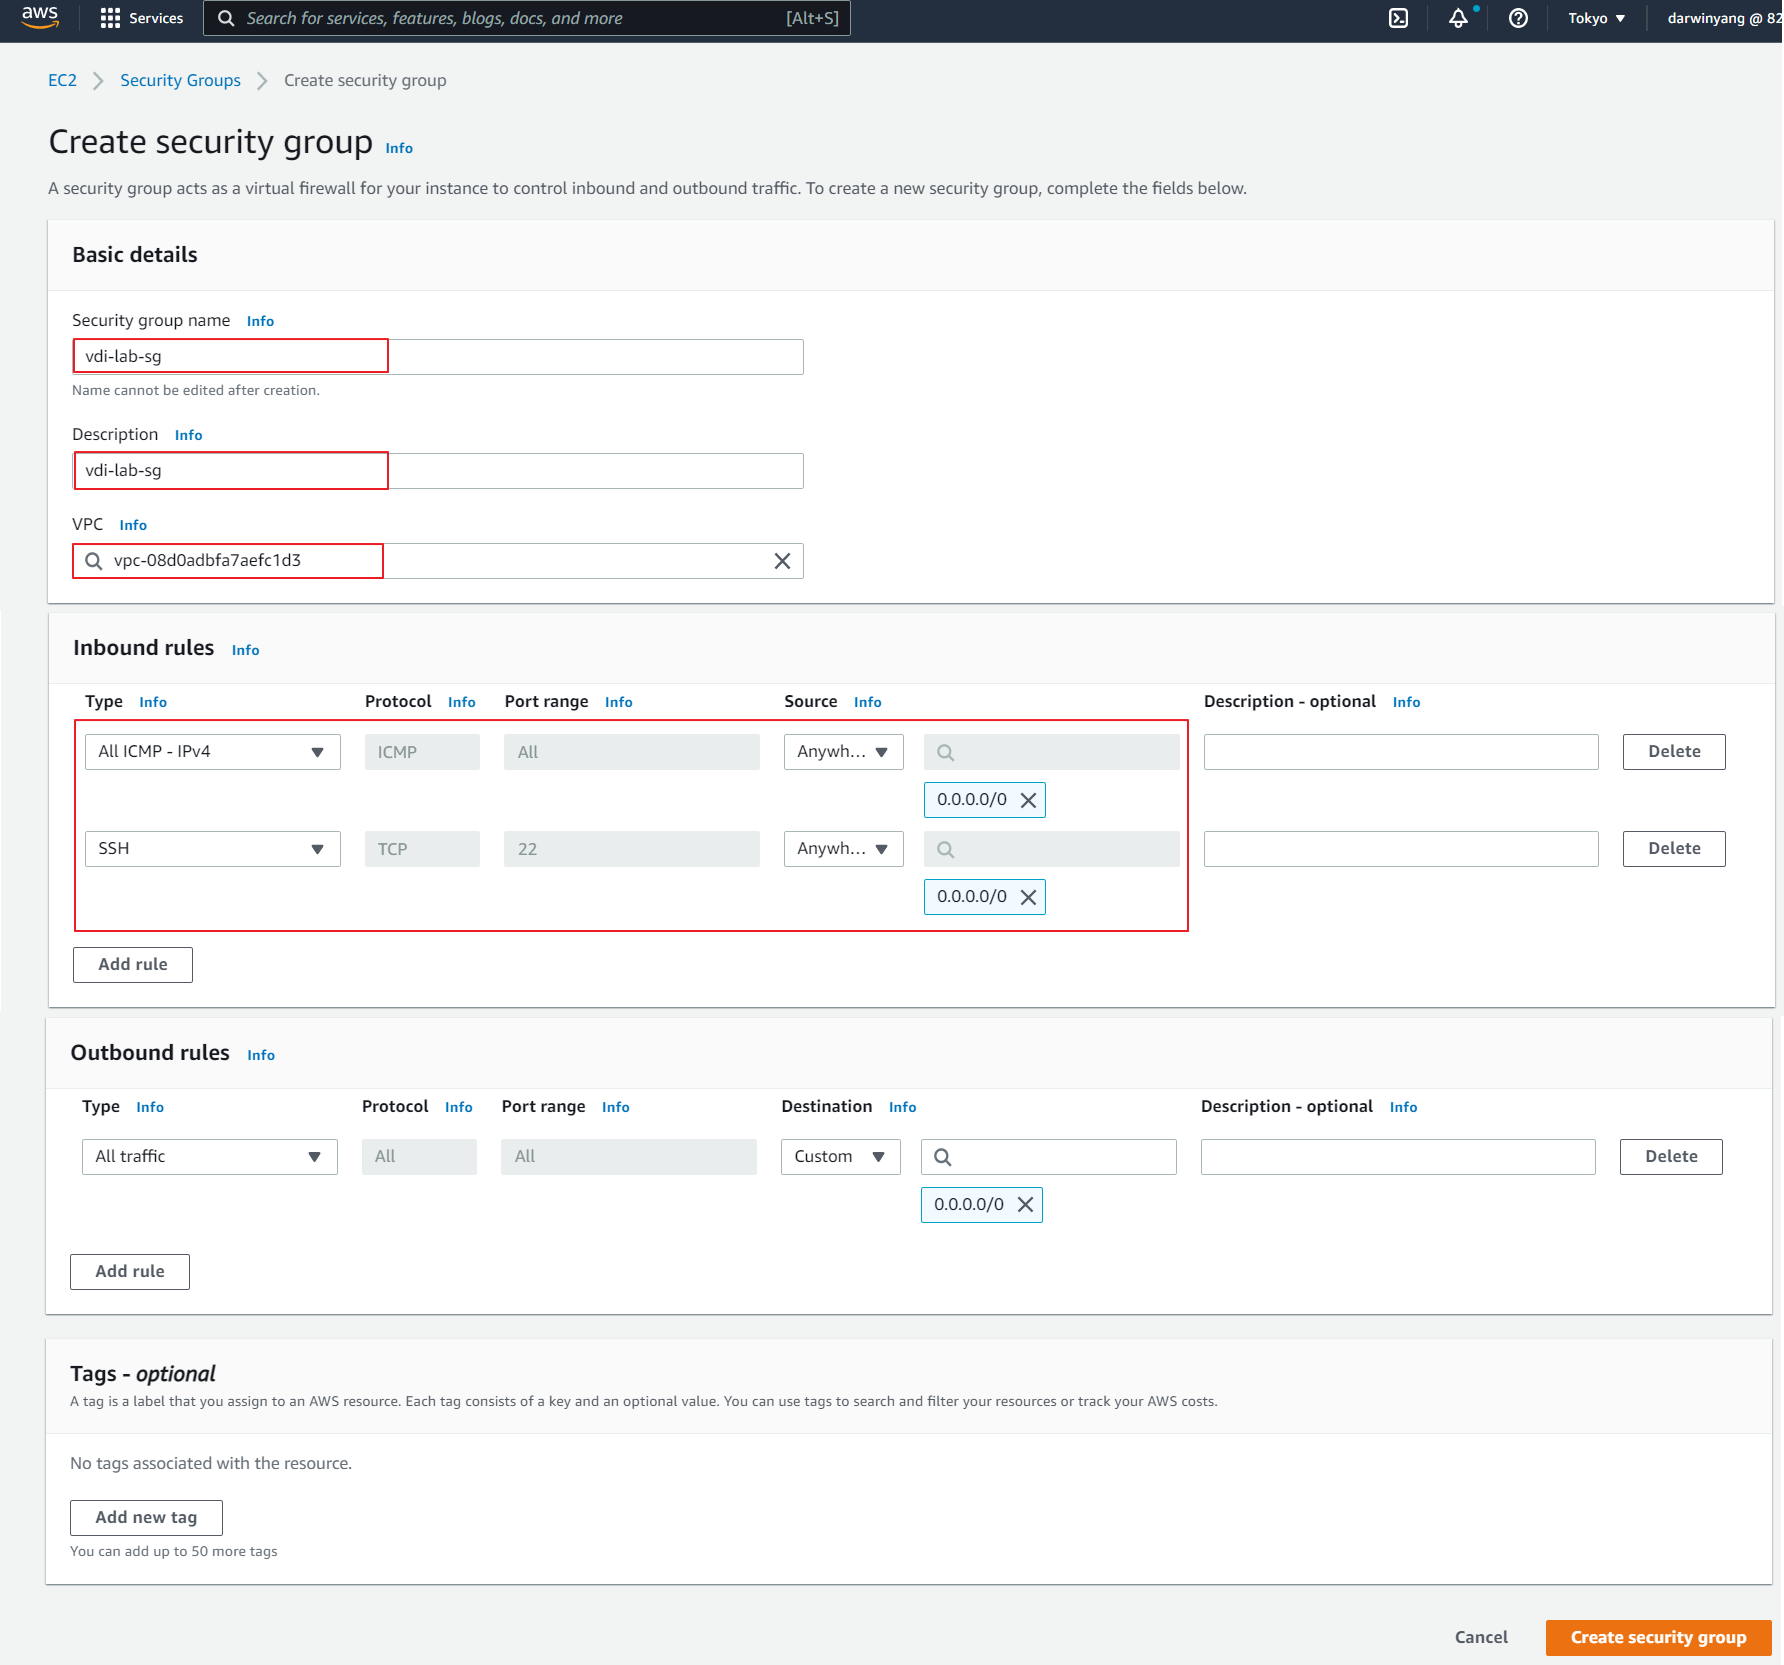Add an inbound rule

pyautogui.click(x=133, y=965)
